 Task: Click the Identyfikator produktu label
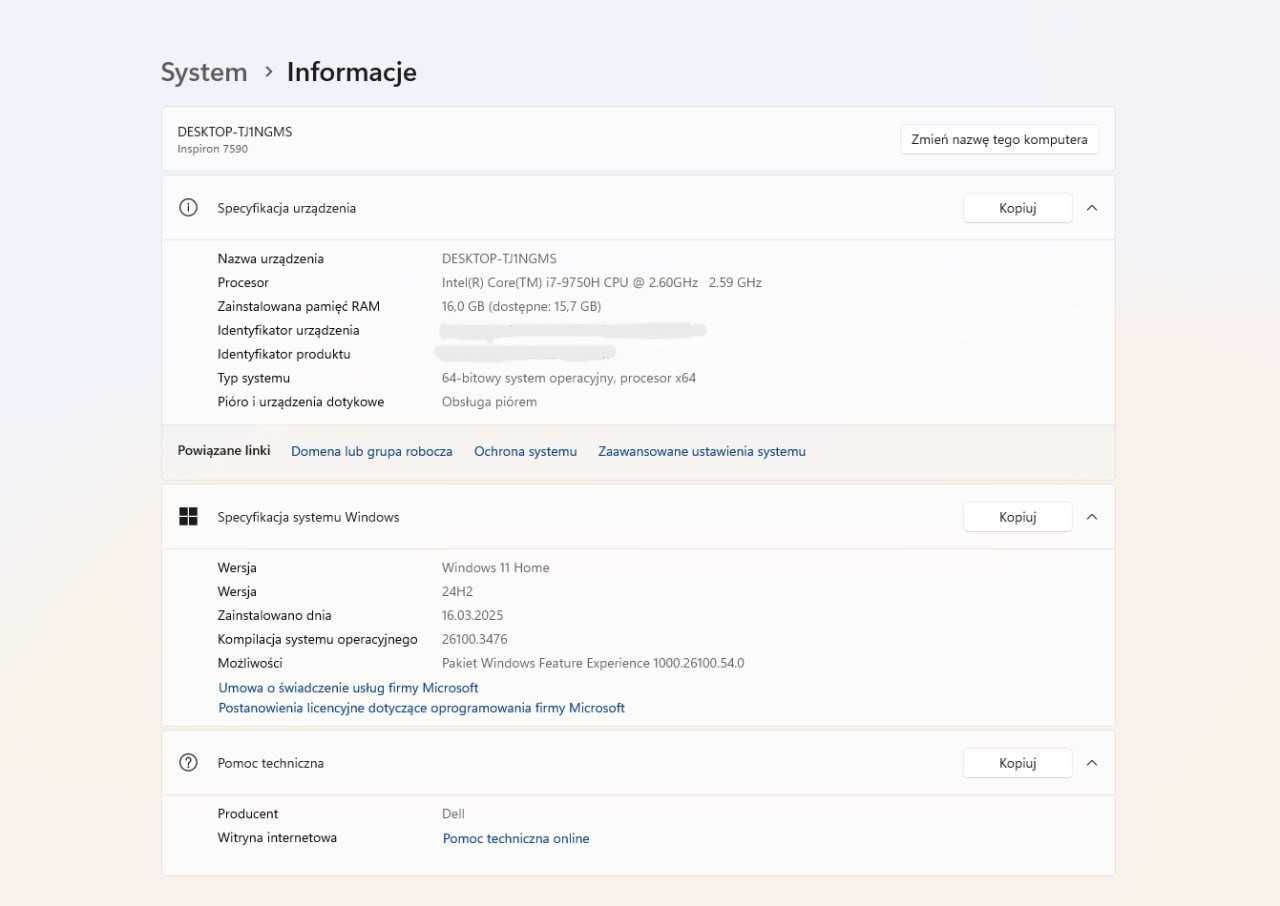click(x=284, y=355)
